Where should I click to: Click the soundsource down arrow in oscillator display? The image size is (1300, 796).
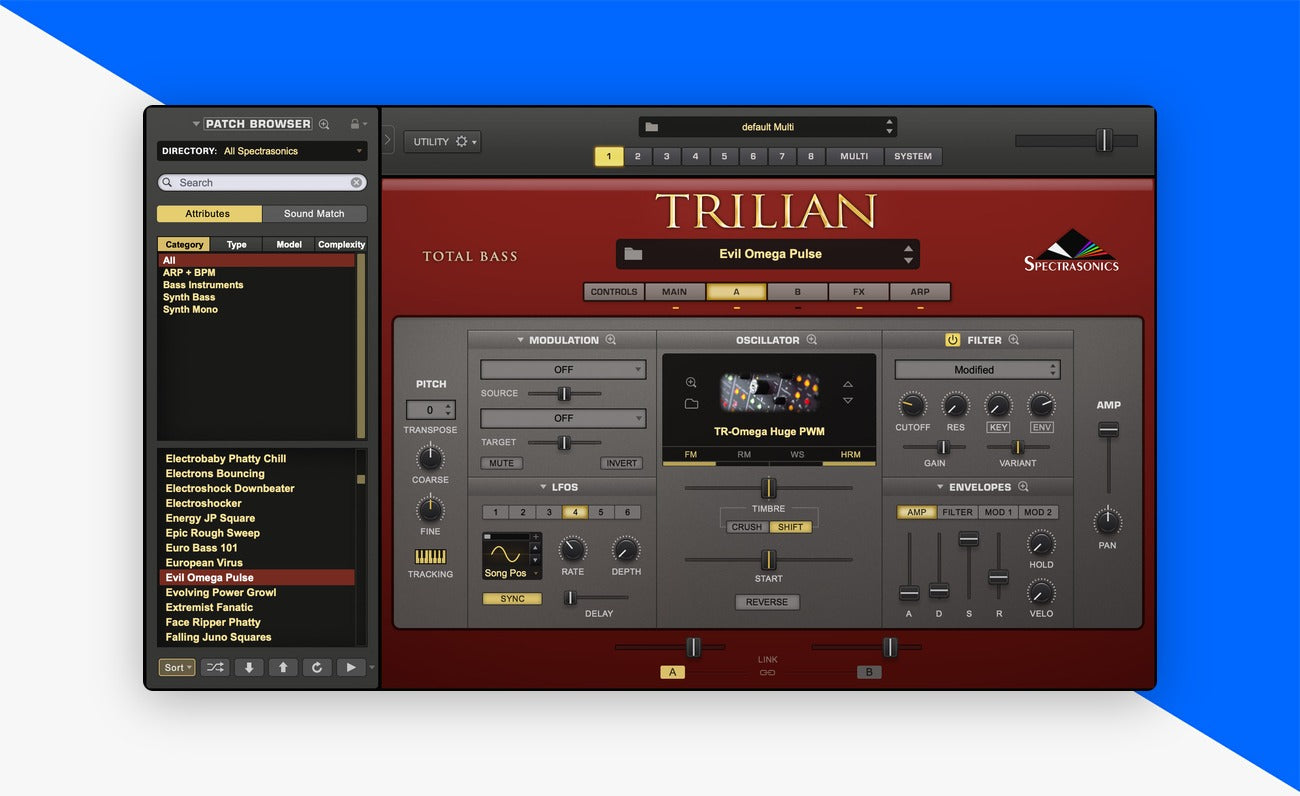pos(848,401)
